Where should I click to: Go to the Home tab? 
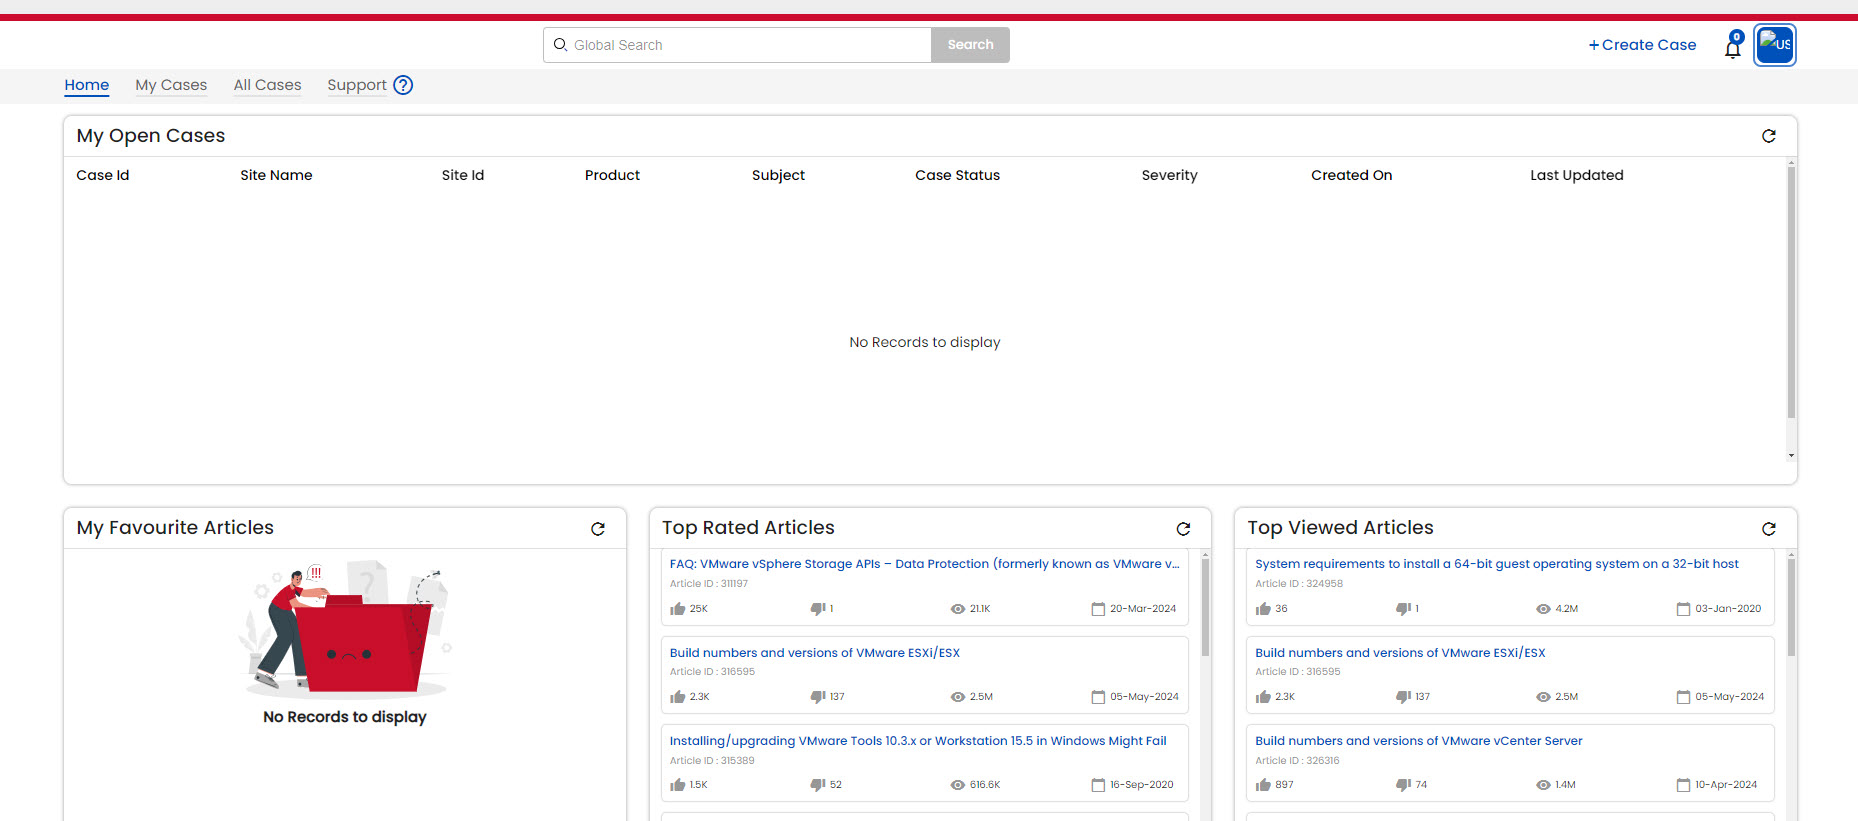point(87,85)
